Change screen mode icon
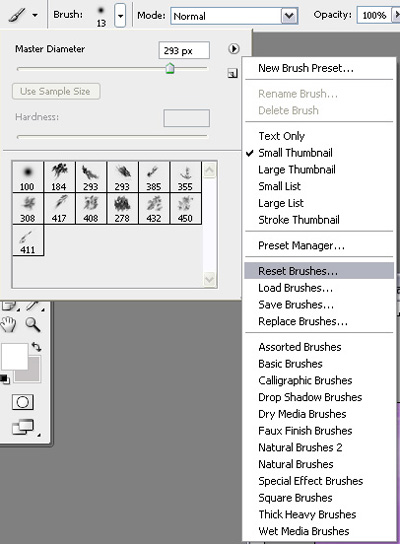 point(23,427)
